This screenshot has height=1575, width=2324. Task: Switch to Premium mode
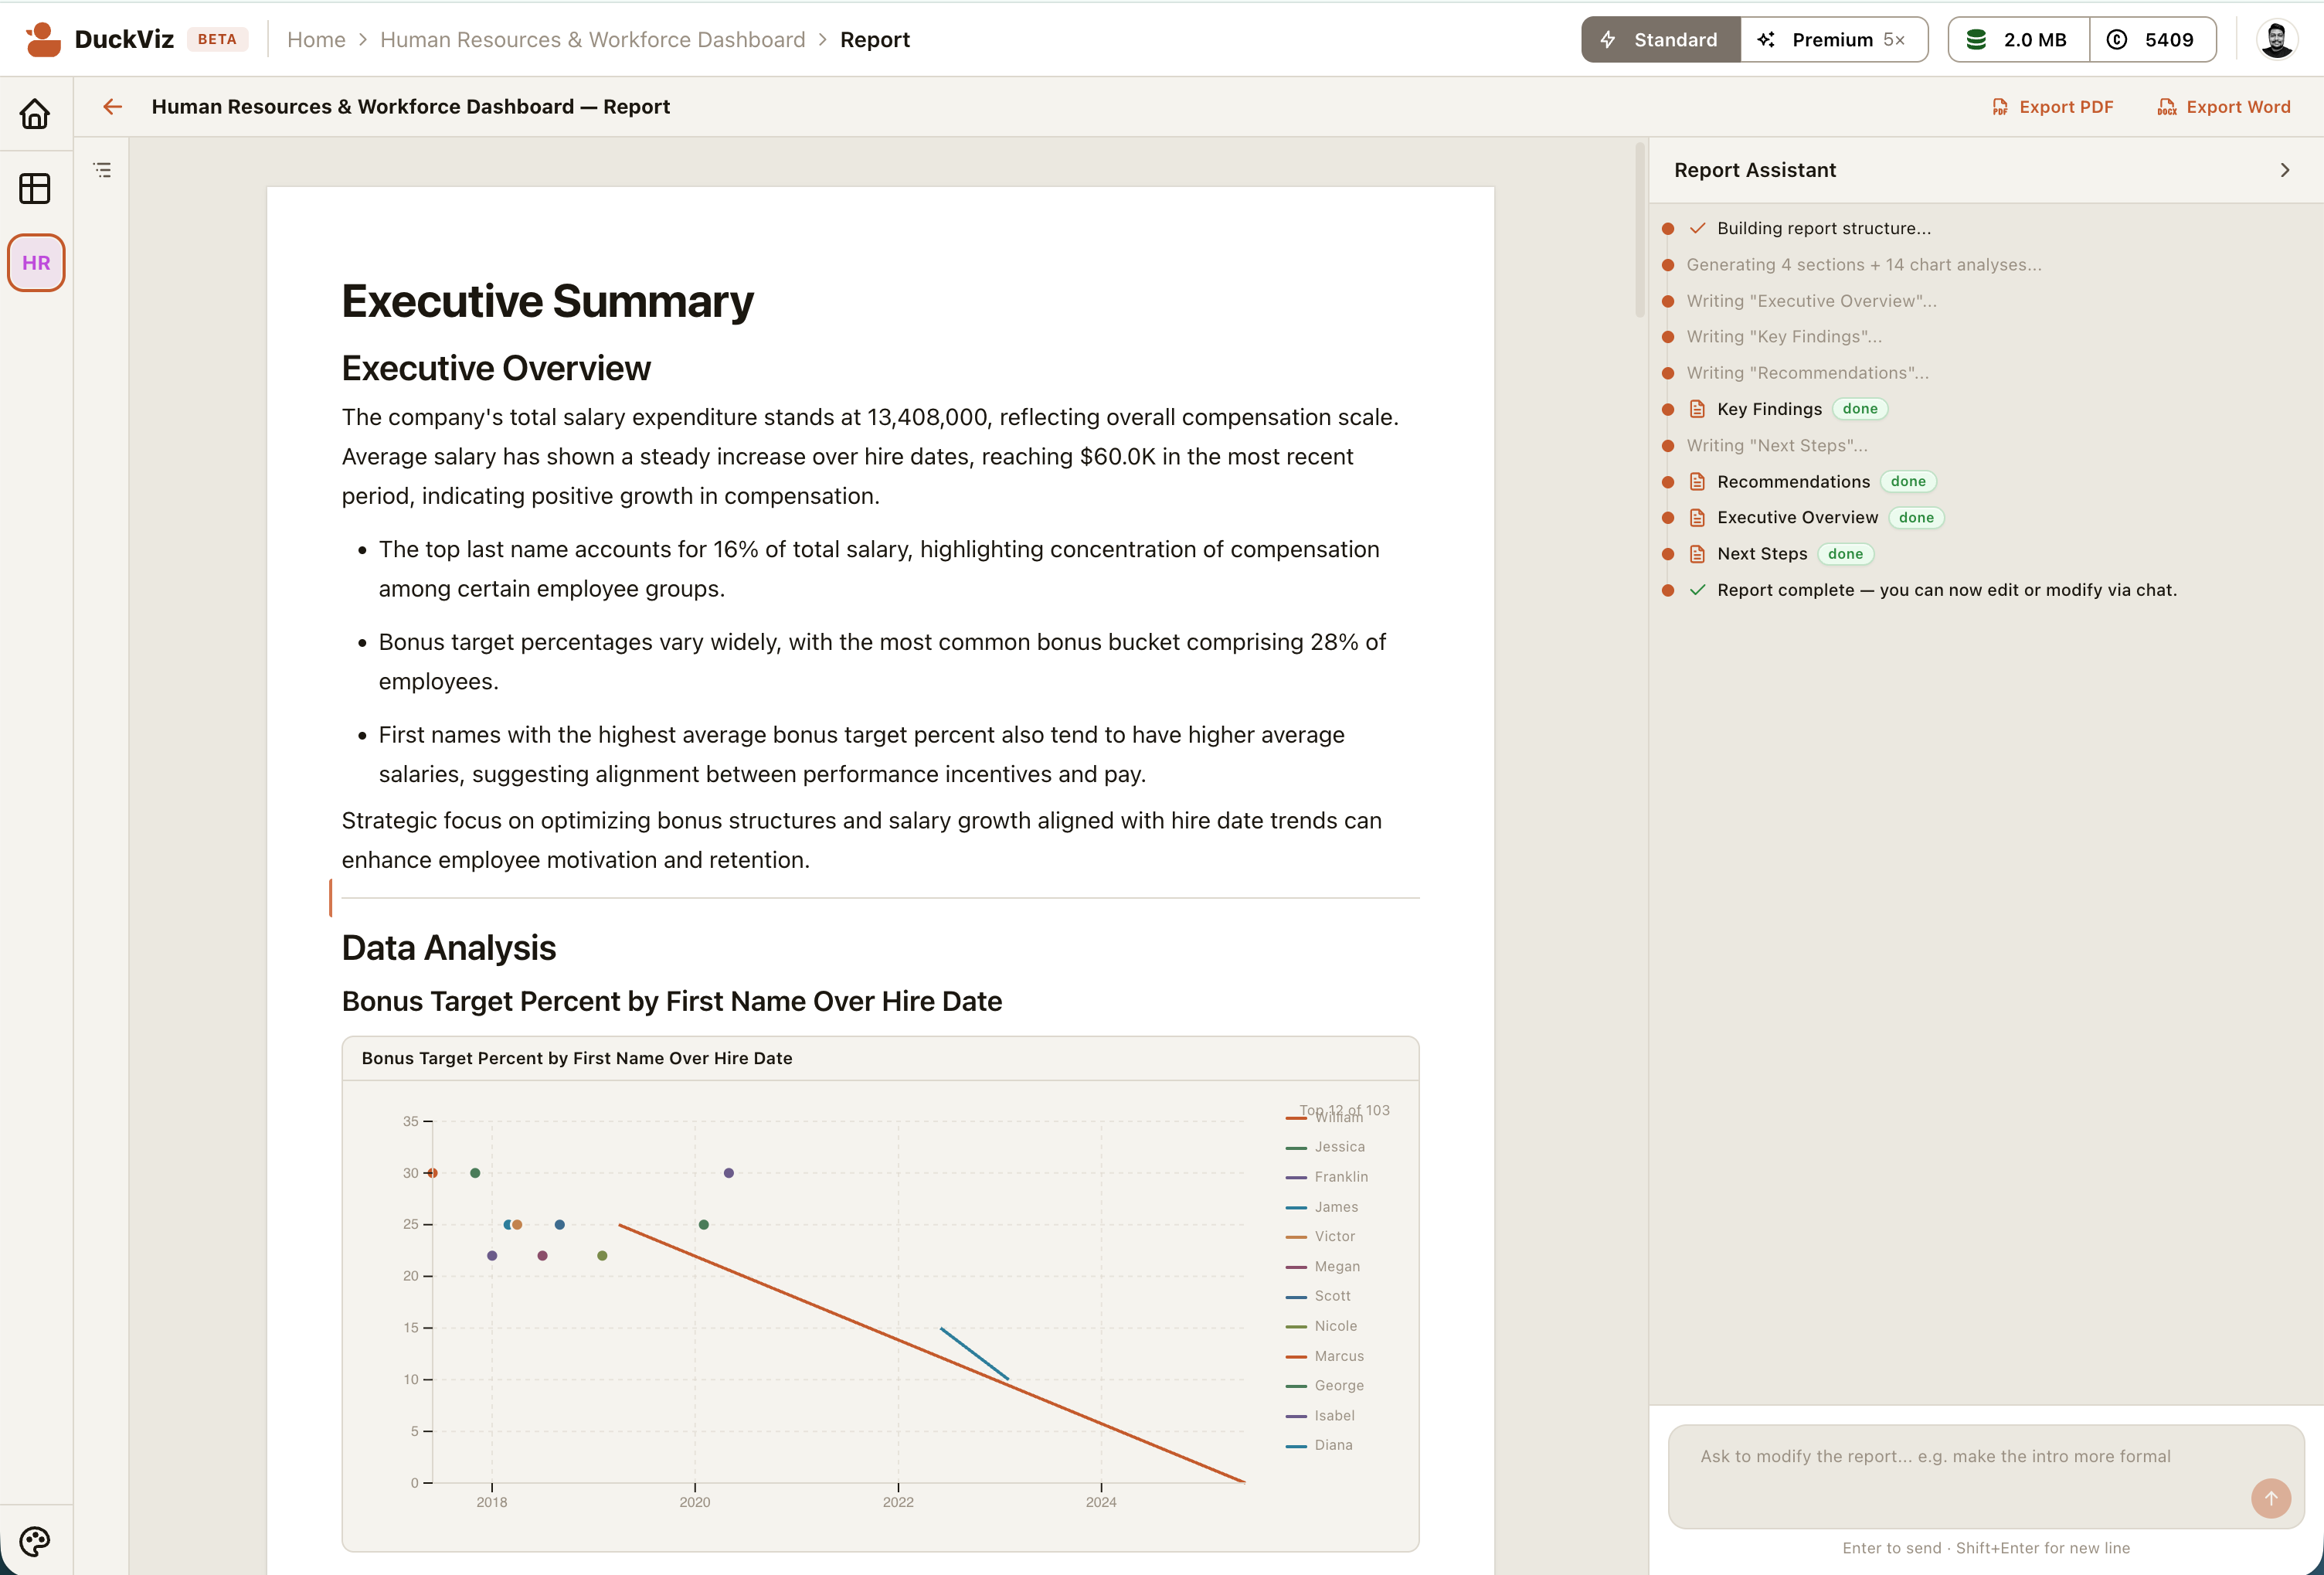pos(1834,40)
